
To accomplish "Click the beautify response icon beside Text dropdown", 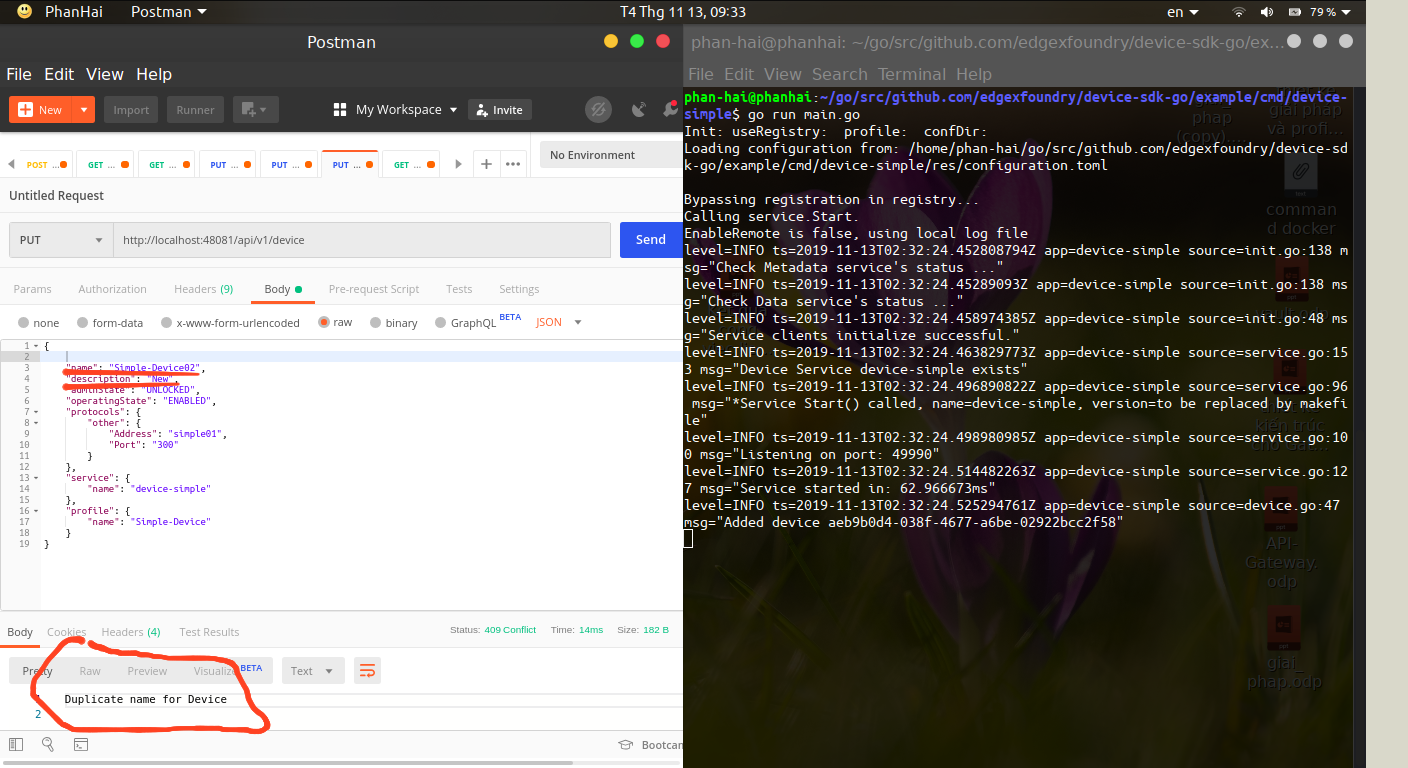I will [x=367, y=670].
